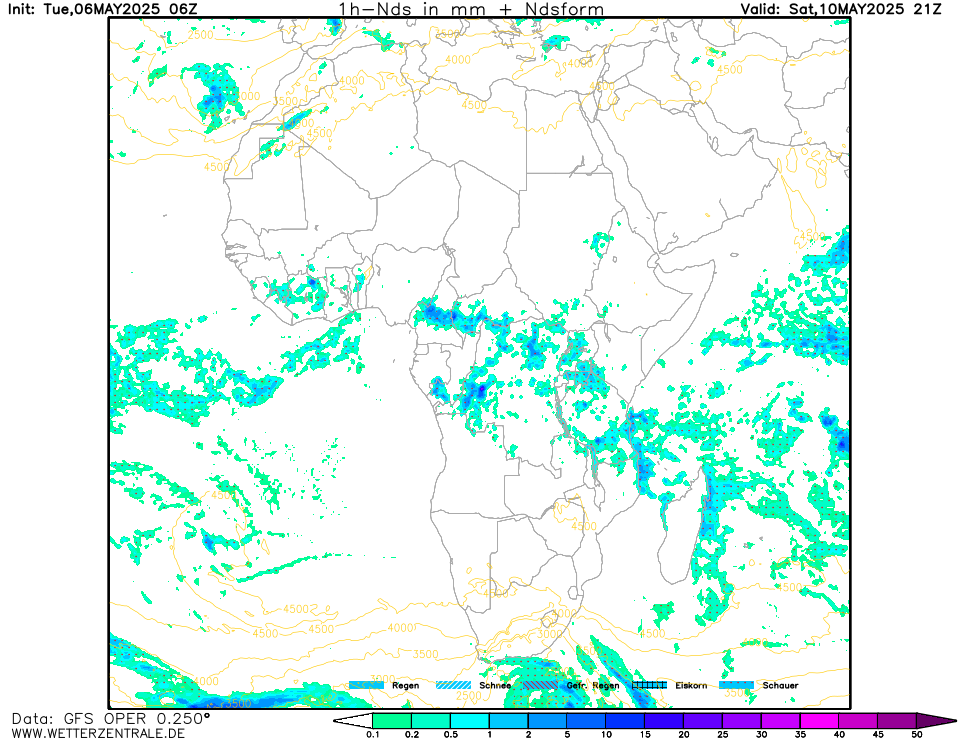Pick the colorbar segment between 15 and 20
Image resolution: width=959 pixels, height=741 pixels.
tap(664, 721)
